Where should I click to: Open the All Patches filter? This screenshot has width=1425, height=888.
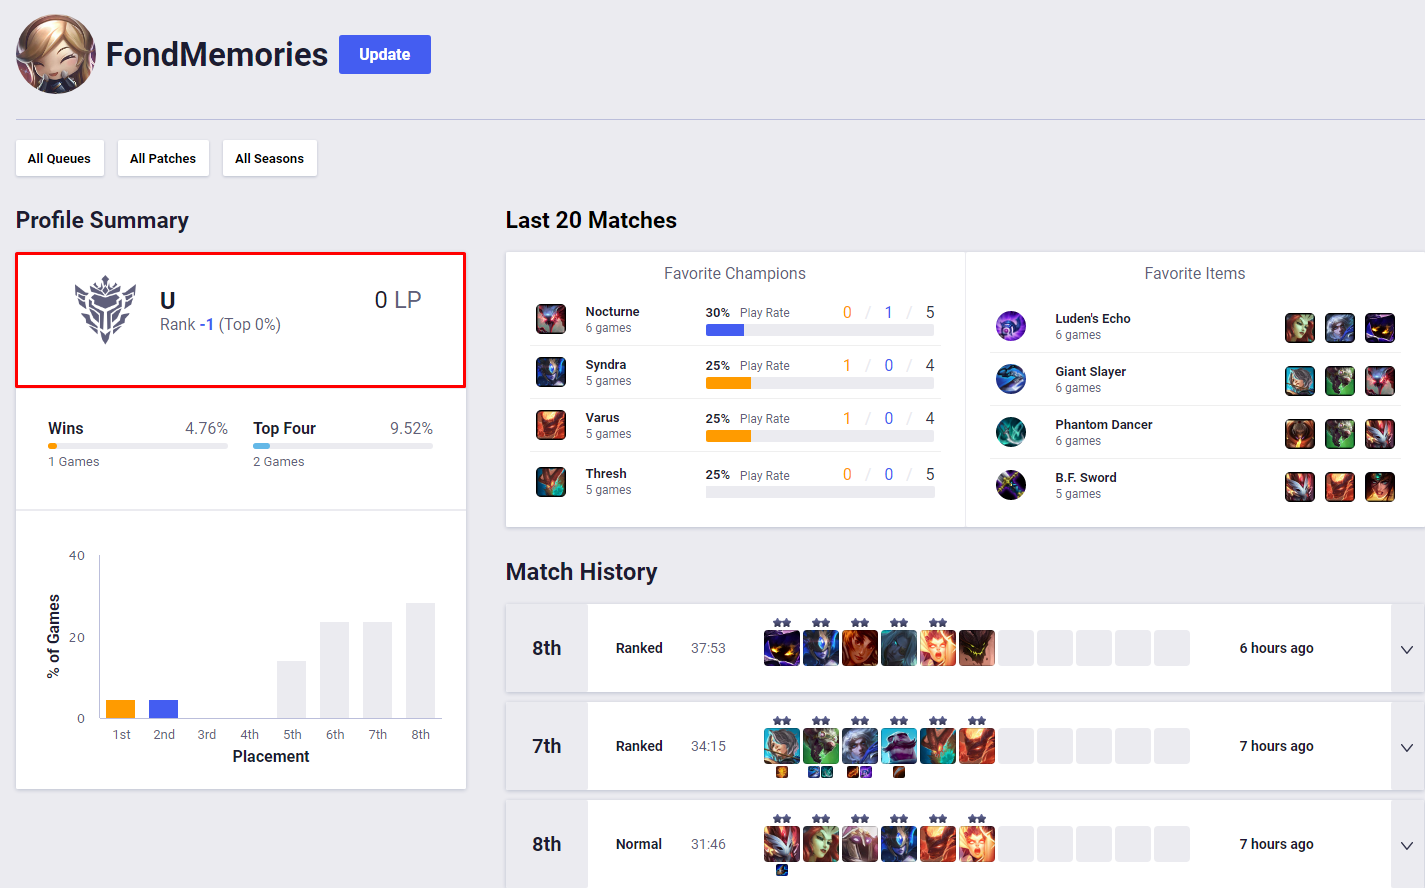coord(163,158)
